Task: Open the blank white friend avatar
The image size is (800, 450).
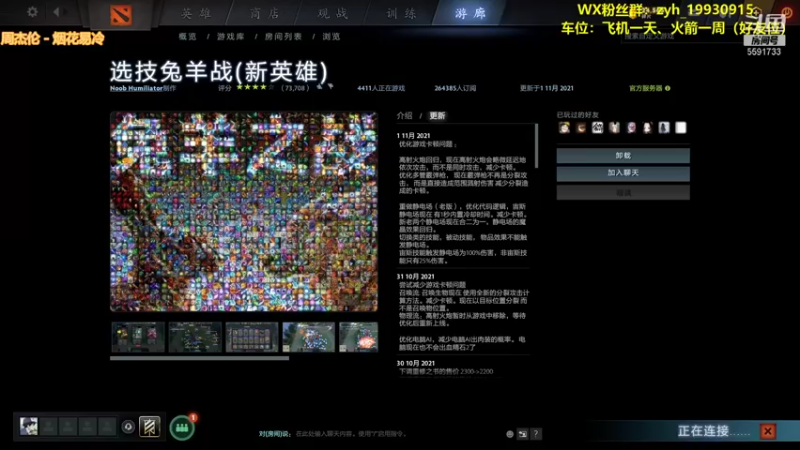Action: click(x=681, y=128)
